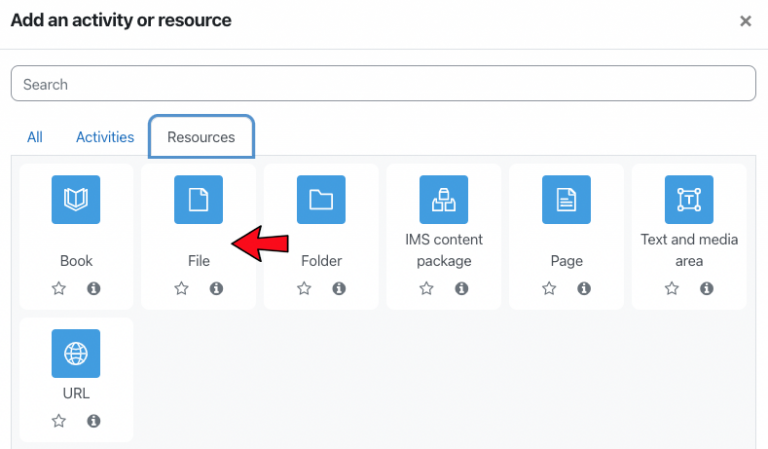Star Text and media area as favourite
This screenshot has width=768, height=449.
[x=672, y=288]
